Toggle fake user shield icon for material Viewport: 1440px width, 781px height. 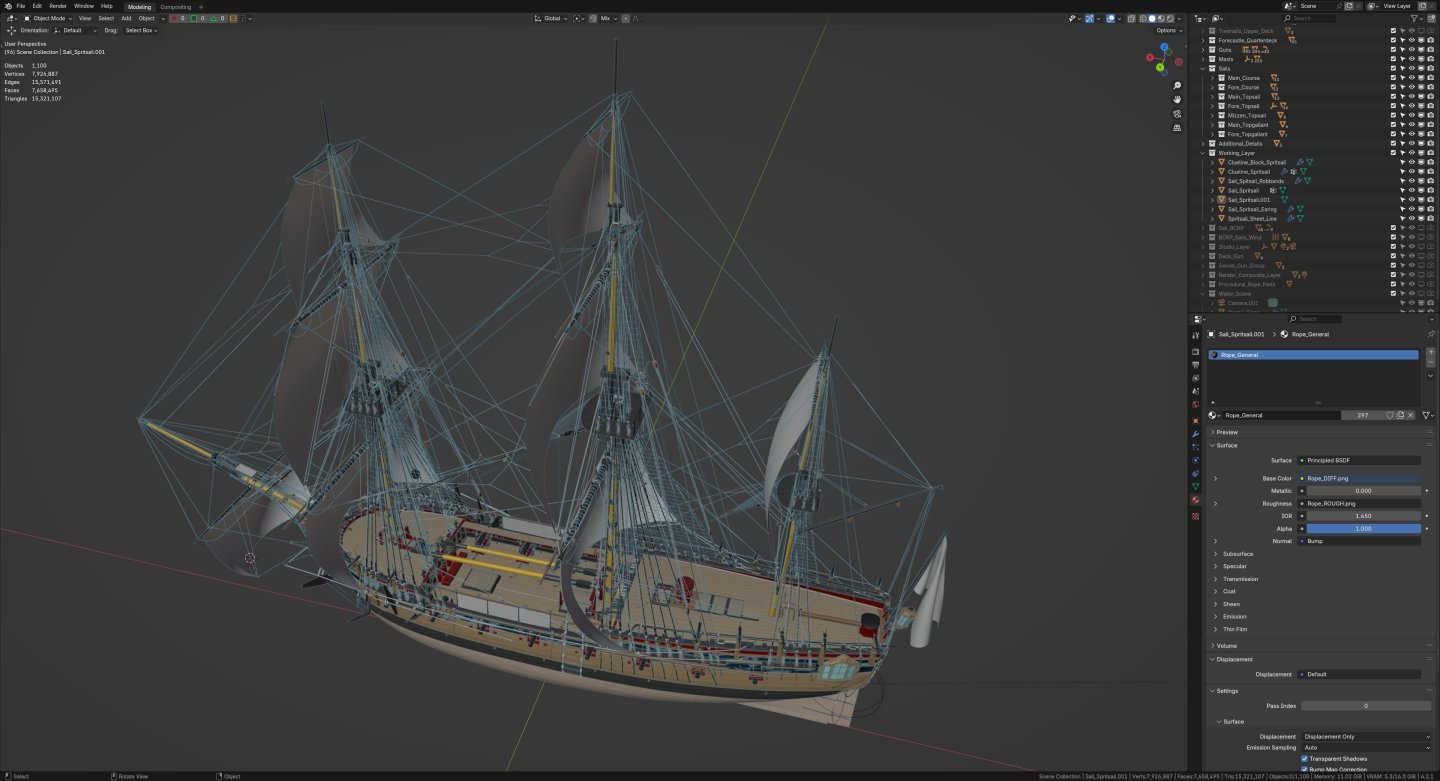click(x=1389, y=415)
